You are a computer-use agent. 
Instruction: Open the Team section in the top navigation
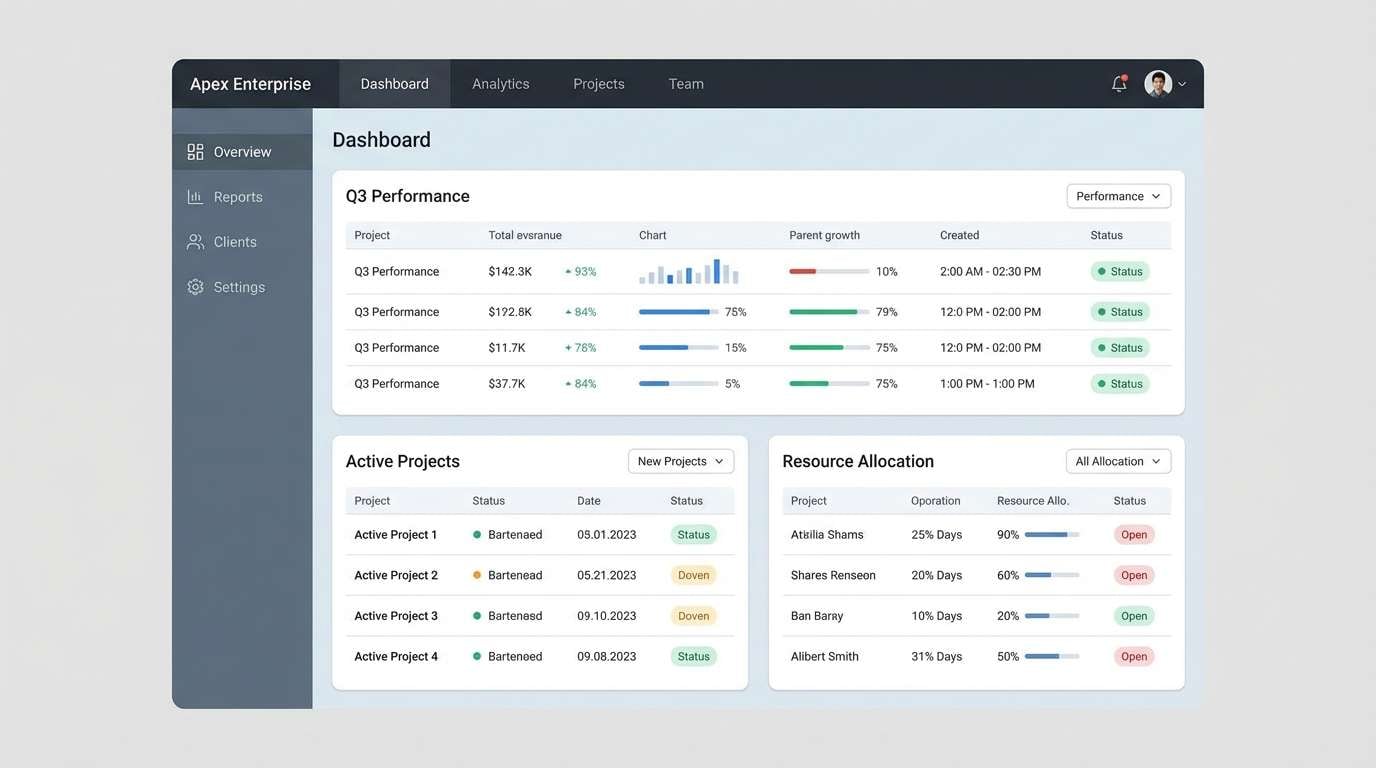point(685,81)
